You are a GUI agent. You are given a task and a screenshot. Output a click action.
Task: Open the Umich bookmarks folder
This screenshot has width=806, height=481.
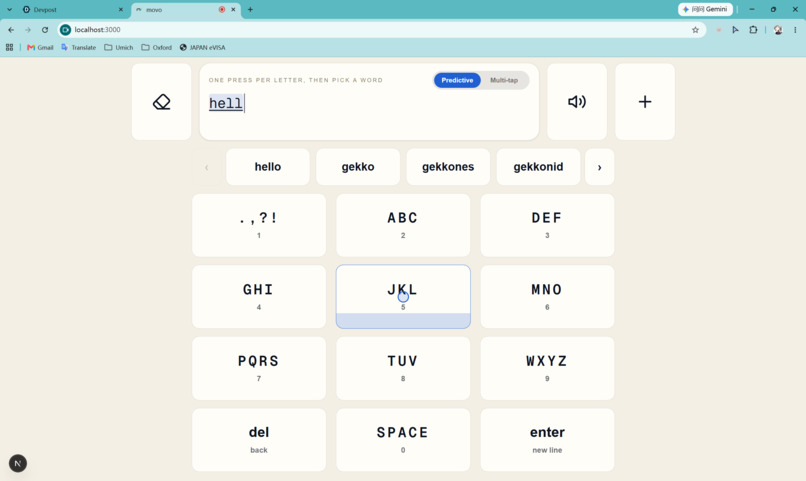click(119, 47)
